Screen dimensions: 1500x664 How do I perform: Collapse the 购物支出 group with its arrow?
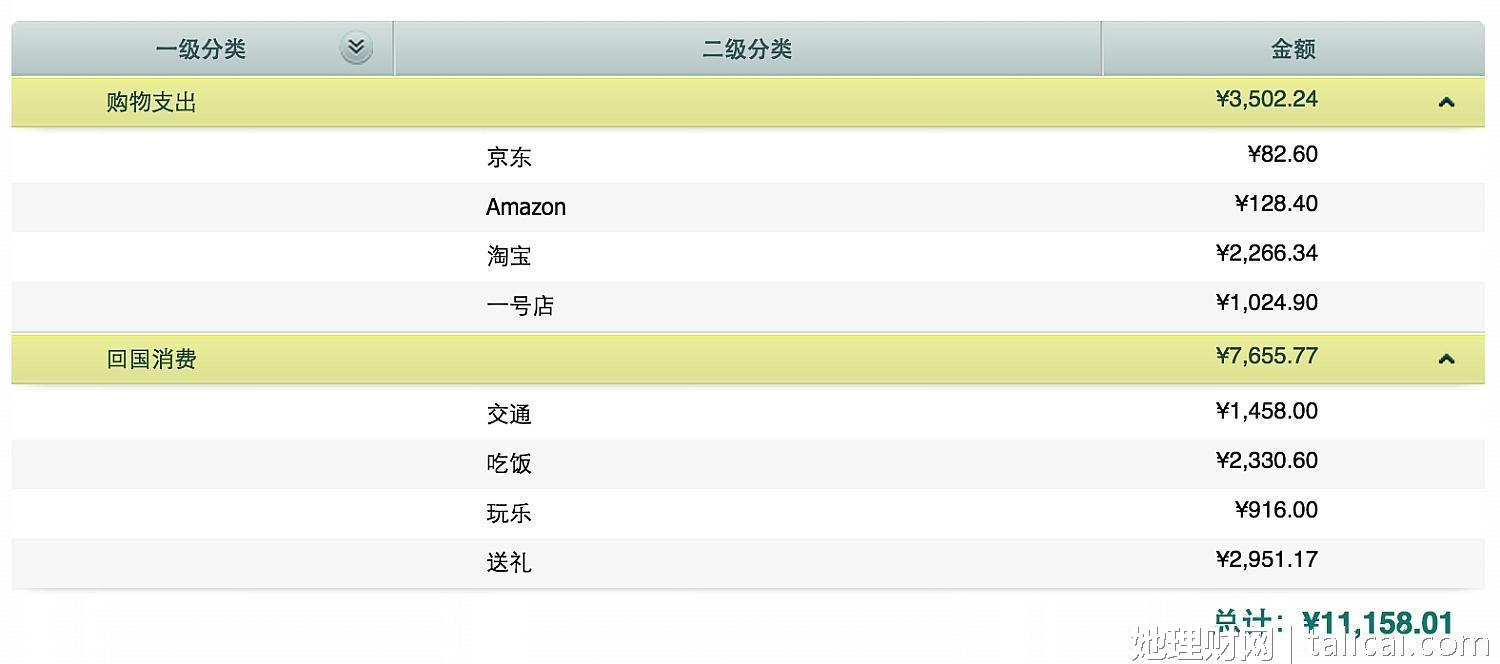[x=1446, y=102]
